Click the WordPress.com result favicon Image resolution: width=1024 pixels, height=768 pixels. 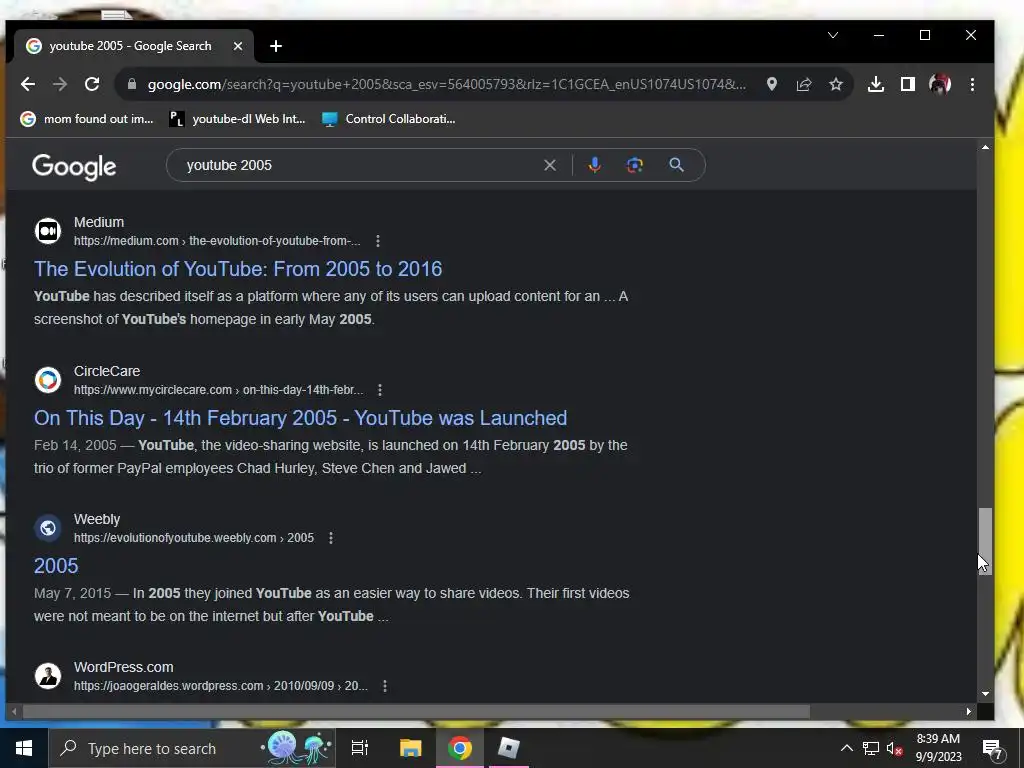48,677
